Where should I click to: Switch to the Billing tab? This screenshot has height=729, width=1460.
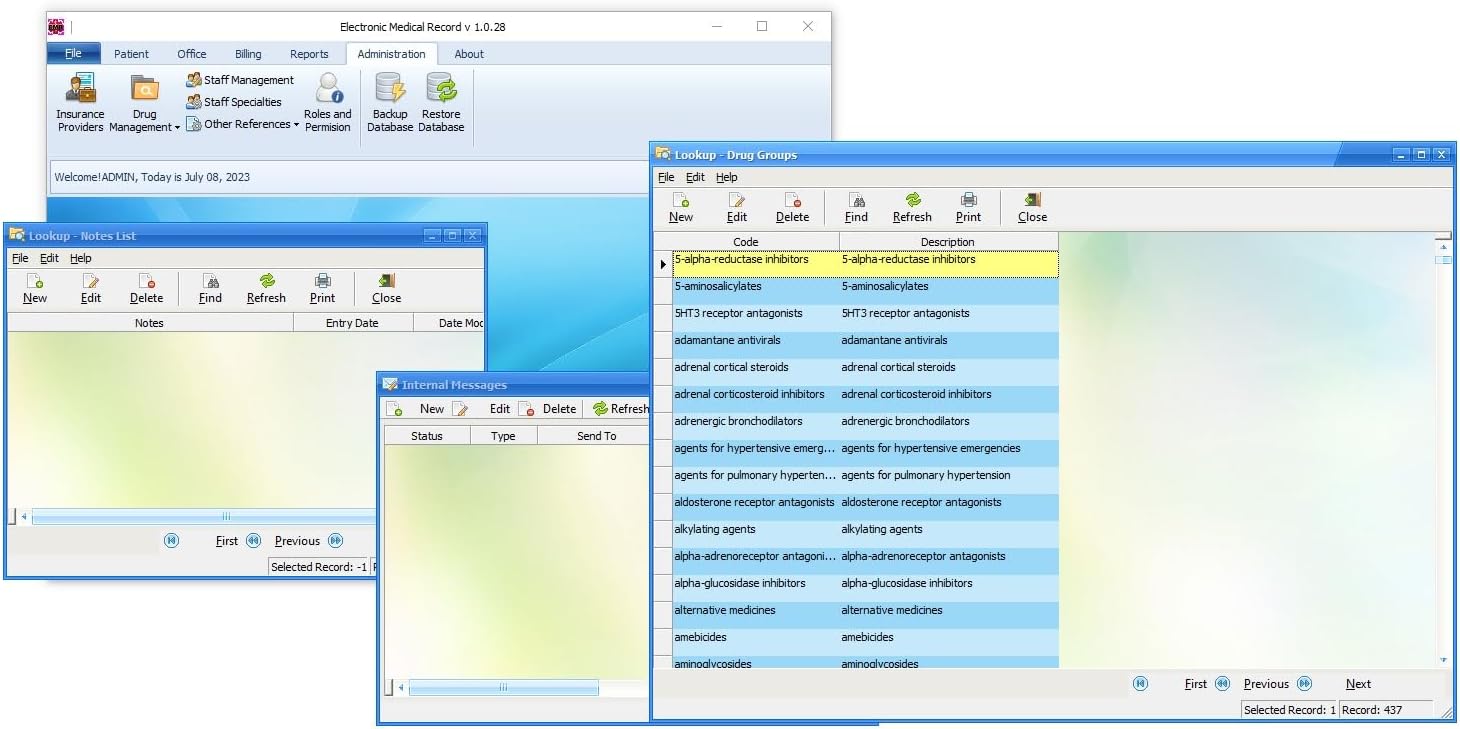(247, 54)
